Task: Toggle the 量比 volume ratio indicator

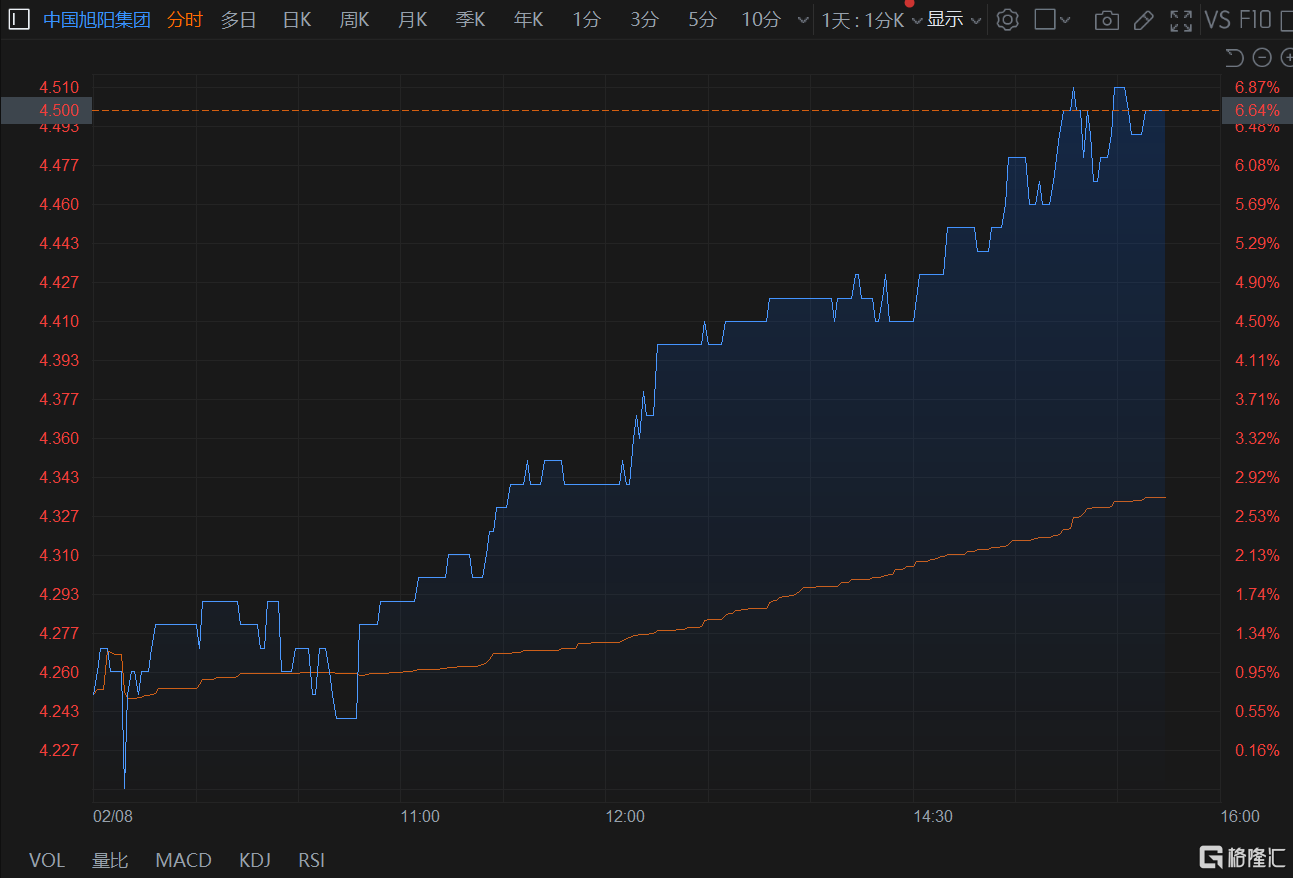Action: pos(110,860)
